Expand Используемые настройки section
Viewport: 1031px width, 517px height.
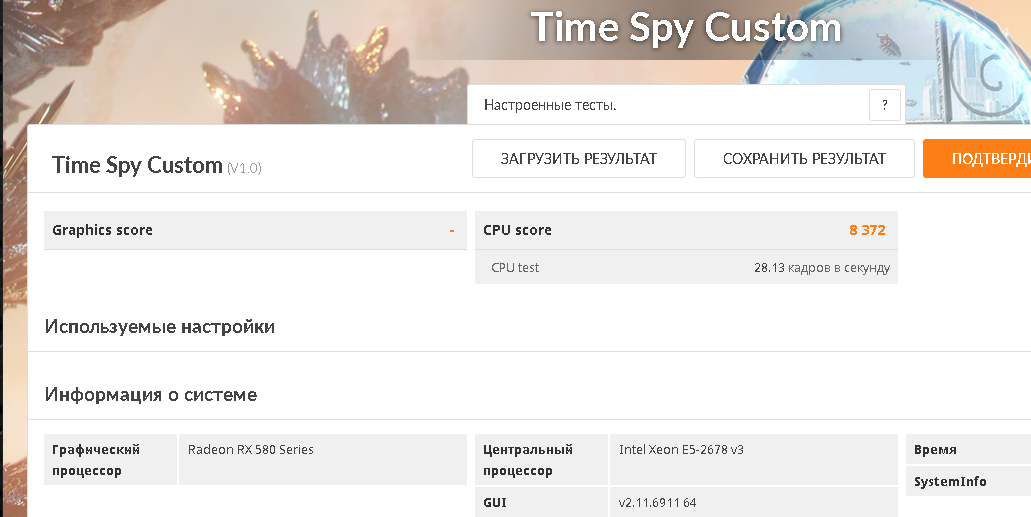[160, 327]
